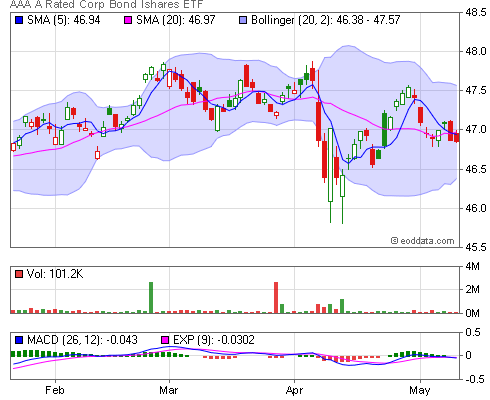
Task: Select the Apr label on the time axis
Action: [x=294, y=390]
